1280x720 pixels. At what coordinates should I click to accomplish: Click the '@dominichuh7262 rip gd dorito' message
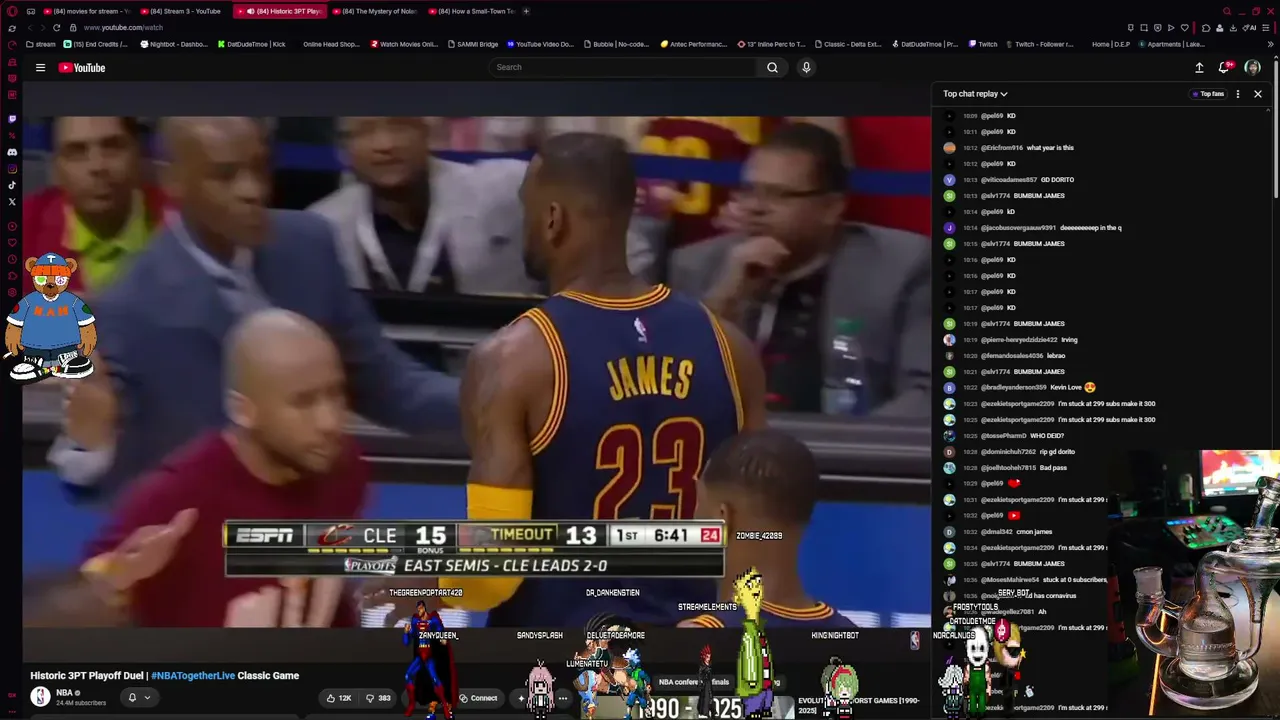1012,452
